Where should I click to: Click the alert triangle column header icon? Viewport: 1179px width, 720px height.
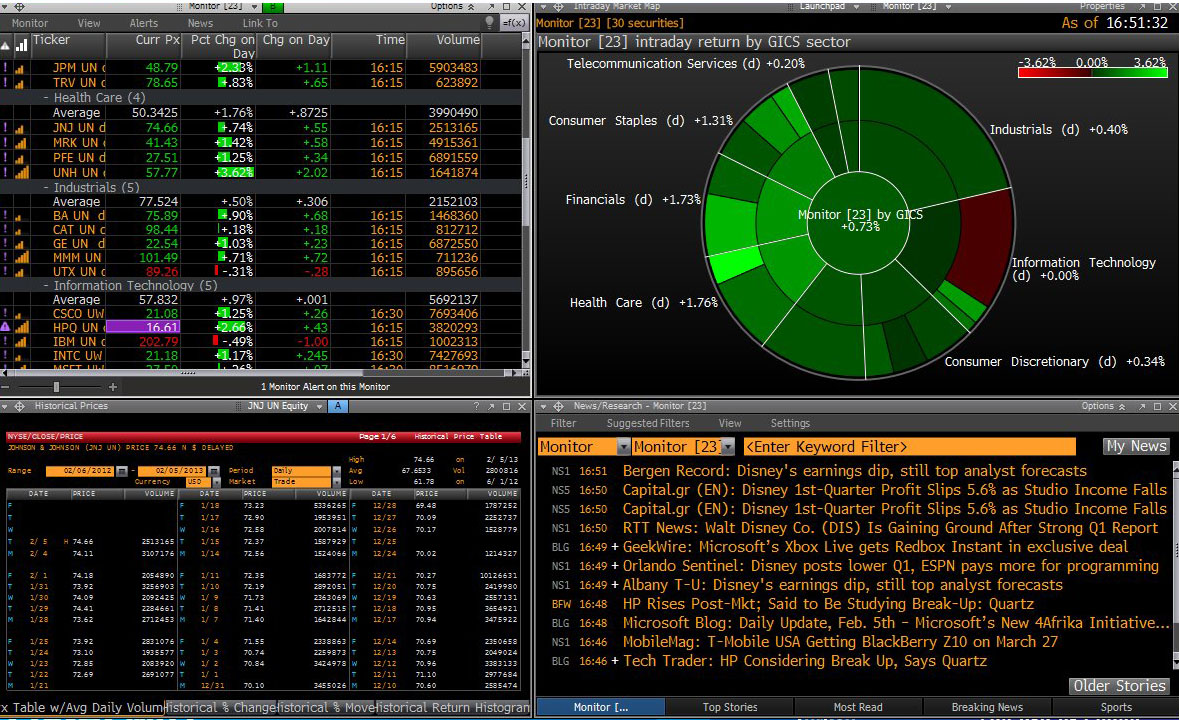click(5, 46)
